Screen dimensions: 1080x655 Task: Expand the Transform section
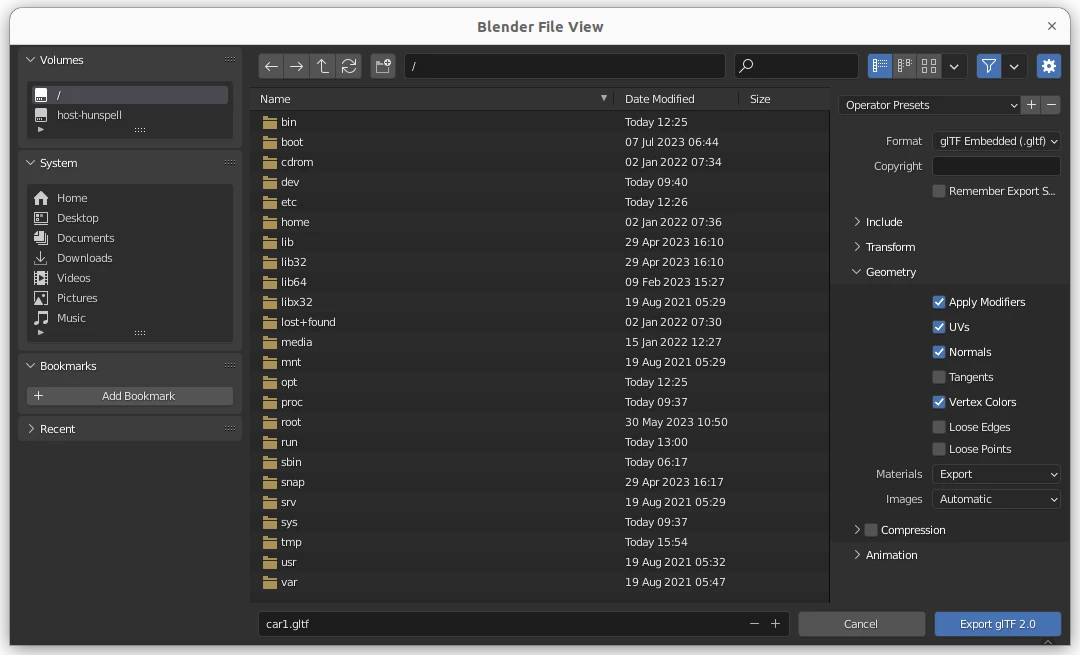890,247
